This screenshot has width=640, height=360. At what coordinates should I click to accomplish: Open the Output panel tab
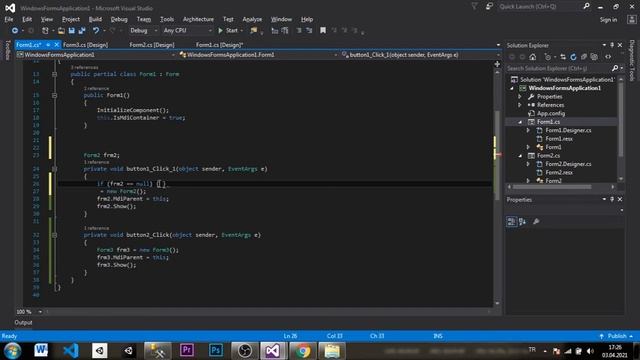(x=23, y=322)
